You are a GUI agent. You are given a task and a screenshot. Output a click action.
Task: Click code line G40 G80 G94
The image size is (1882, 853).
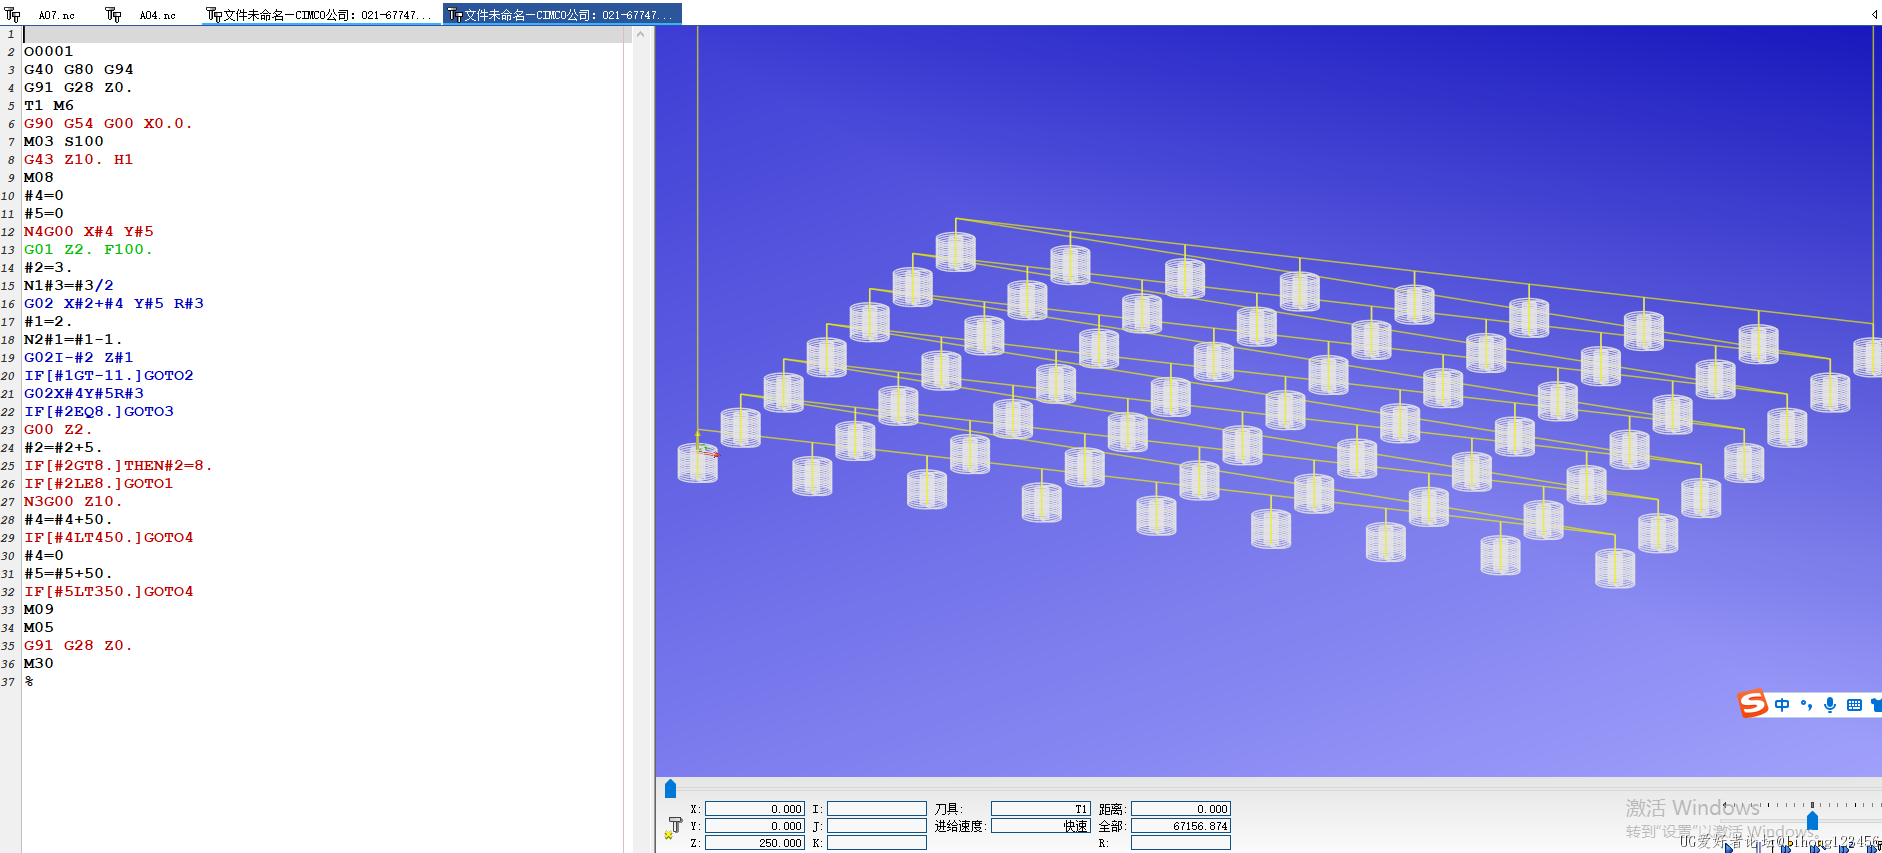(78, 69)
